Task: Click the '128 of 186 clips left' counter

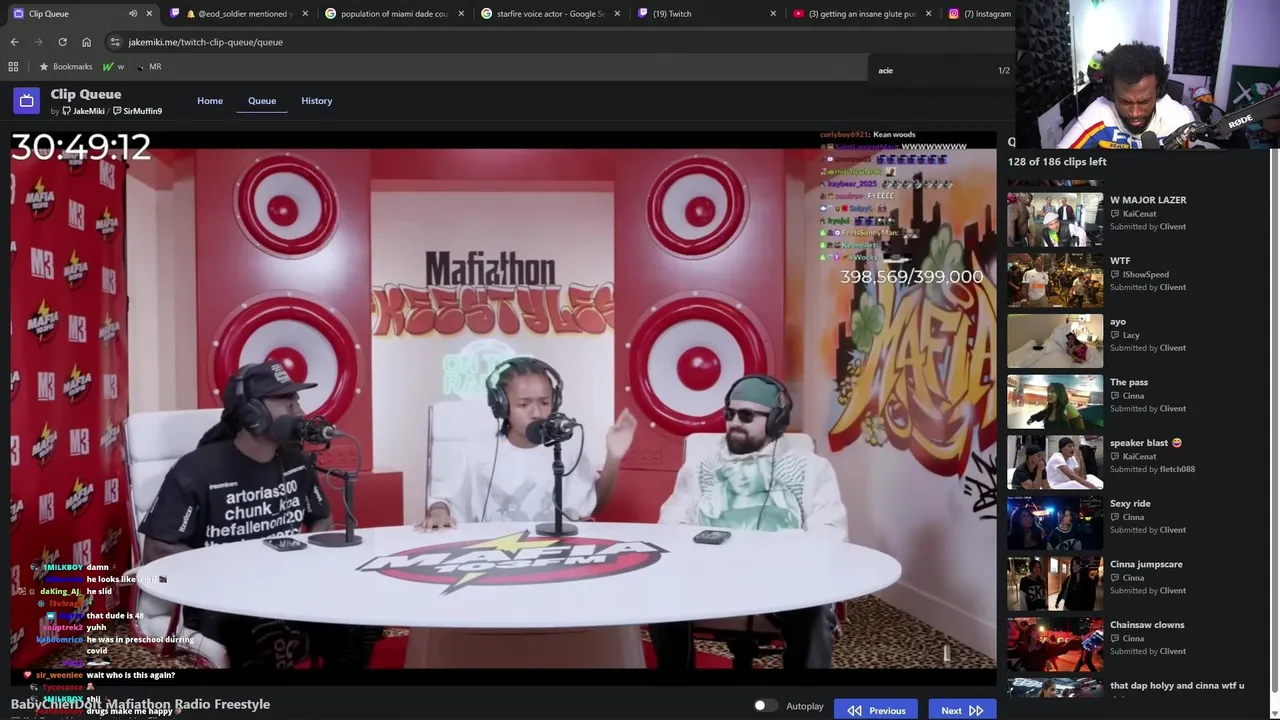Action: pyautogui.click(x=1057, y=162)
